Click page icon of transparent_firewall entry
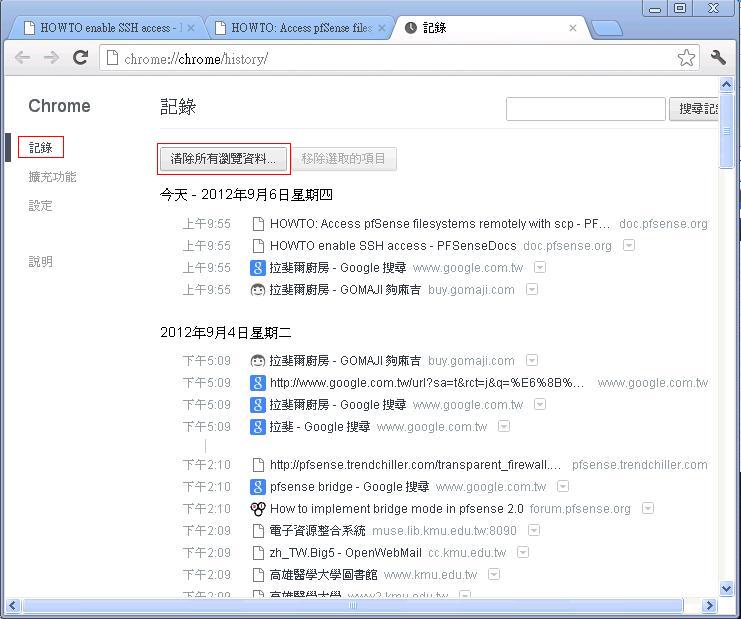Image resolution: width=741 pixels, height=619 pixels. coord(258,465)
